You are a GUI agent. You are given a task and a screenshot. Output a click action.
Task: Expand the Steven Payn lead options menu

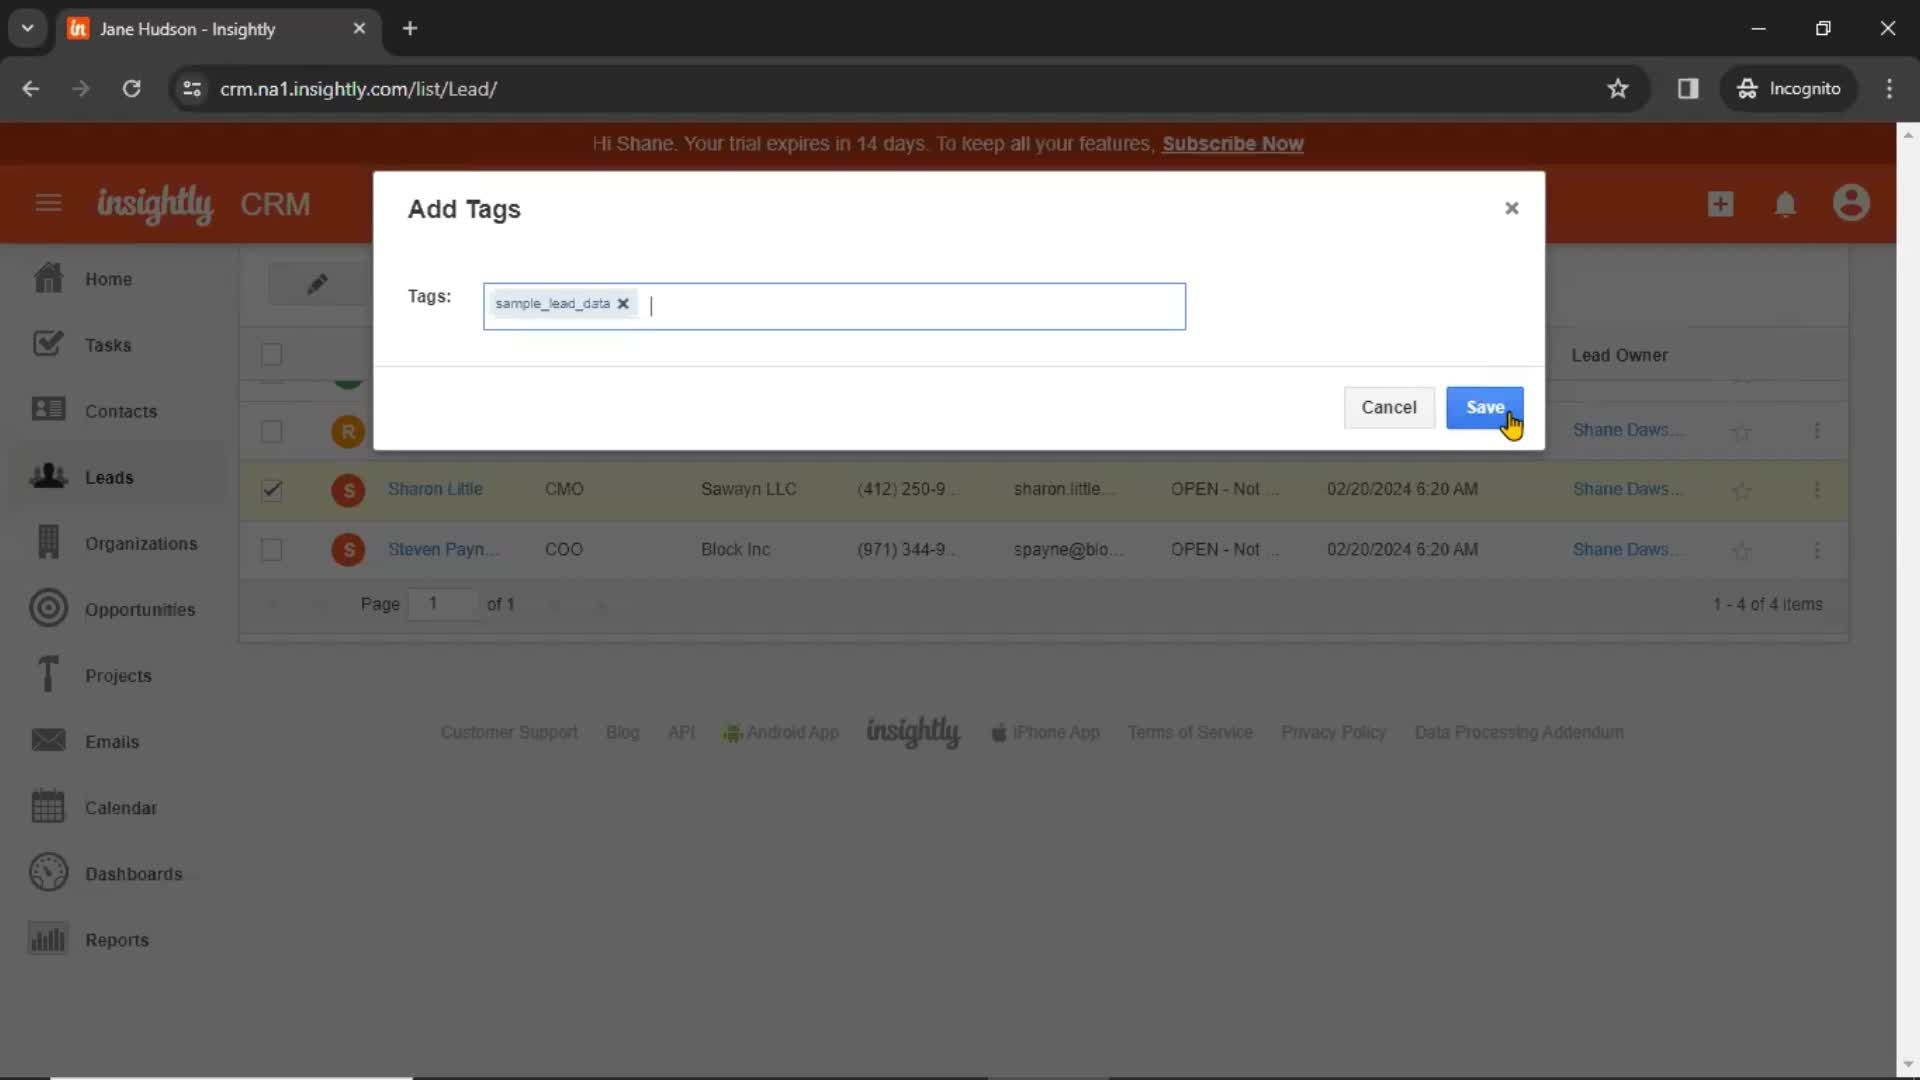coord(1817,549)
